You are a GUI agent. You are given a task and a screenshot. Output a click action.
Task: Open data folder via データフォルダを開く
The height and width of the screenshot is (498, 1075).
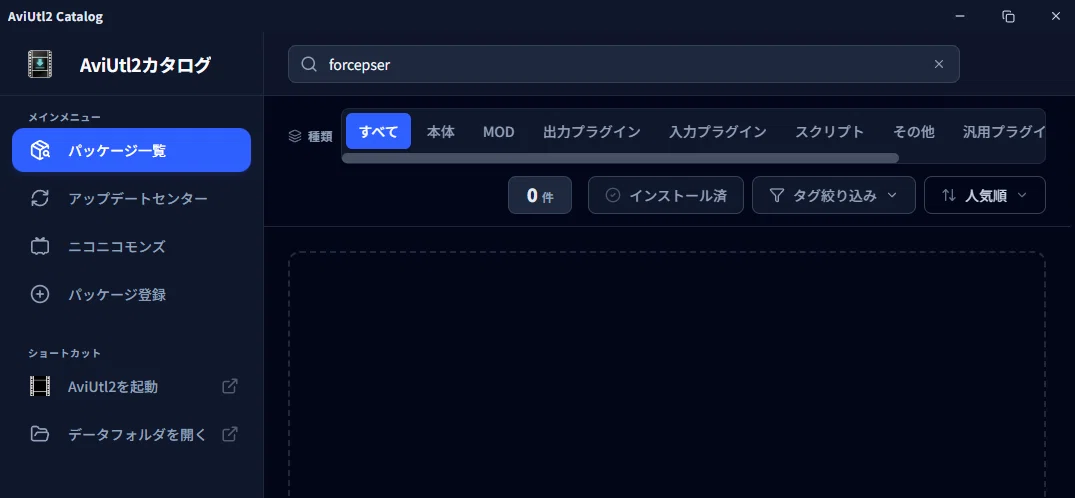(132, 434)
